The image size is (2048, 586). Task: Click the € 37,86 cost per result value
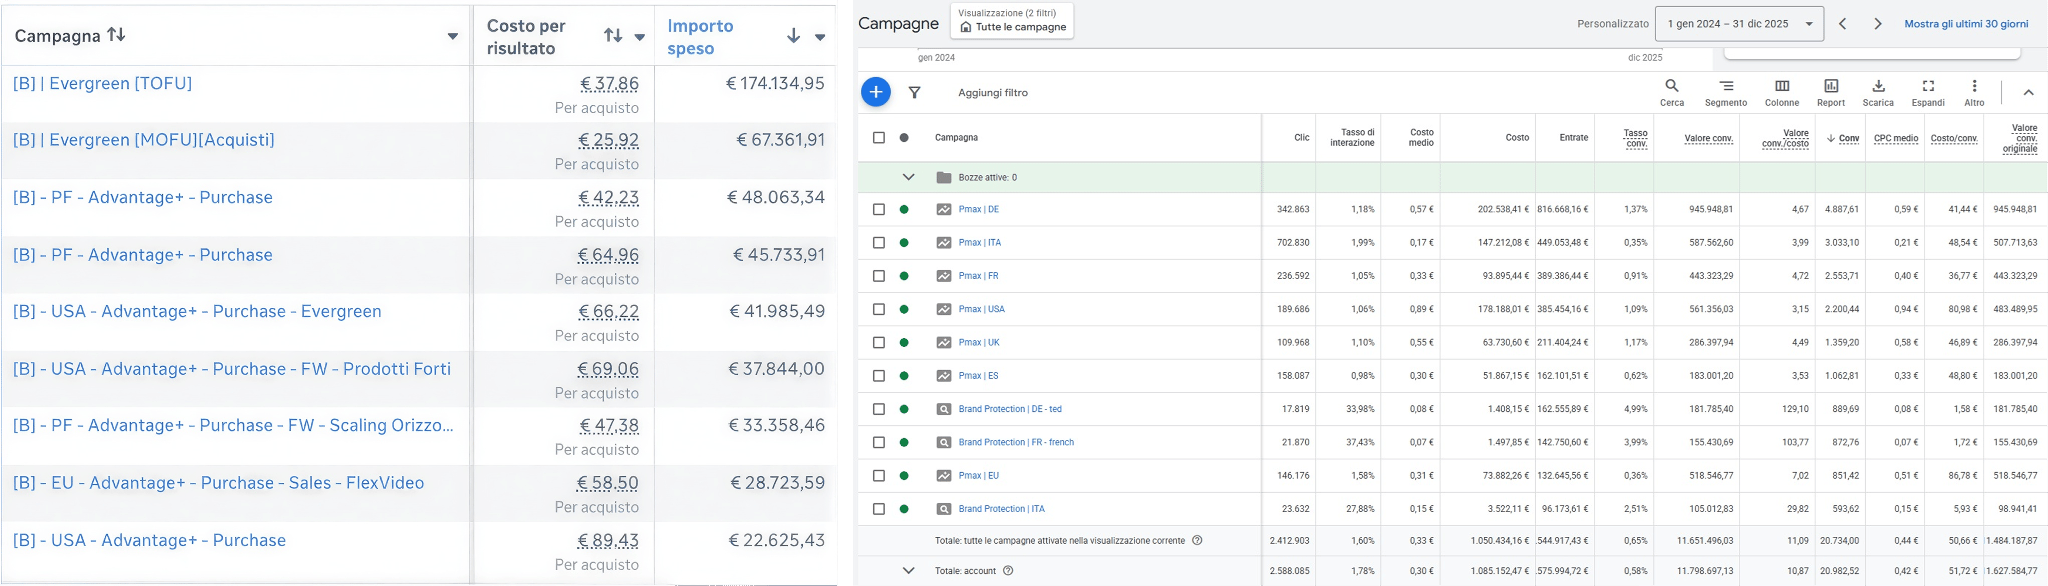[x=609, y=83]
